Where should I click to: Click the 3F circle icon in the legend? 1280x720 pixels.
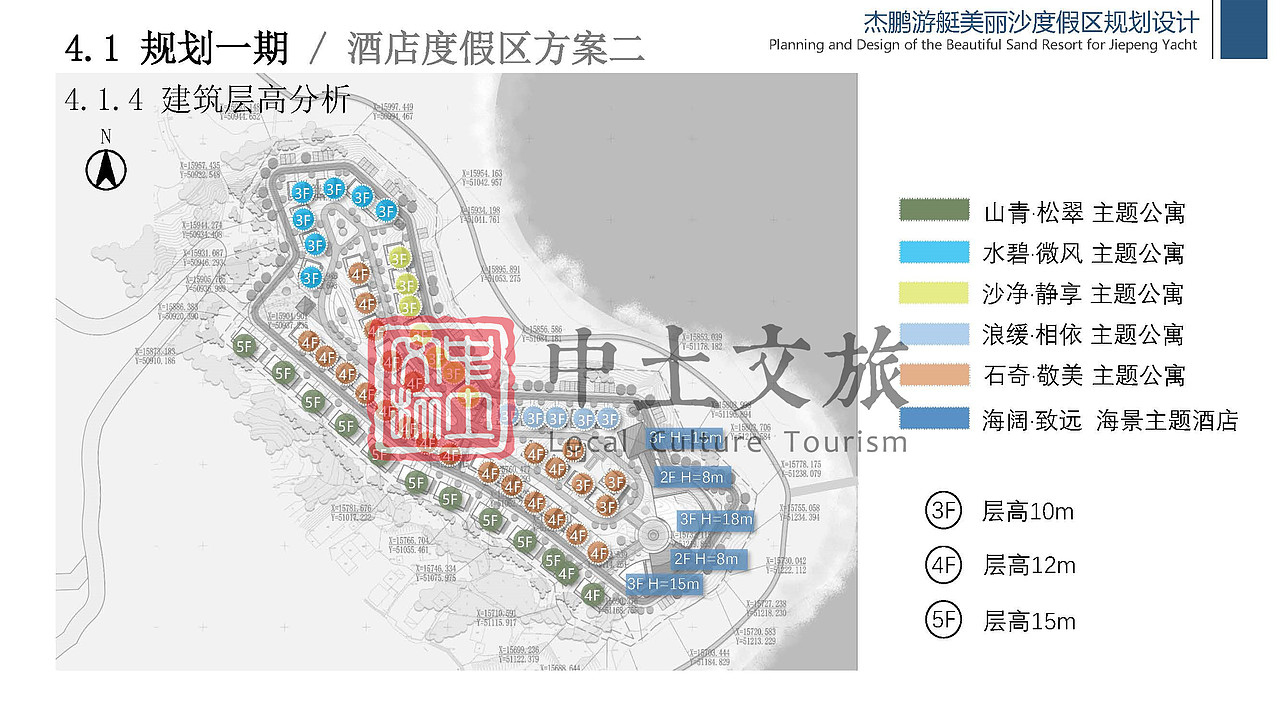point(942,511)
